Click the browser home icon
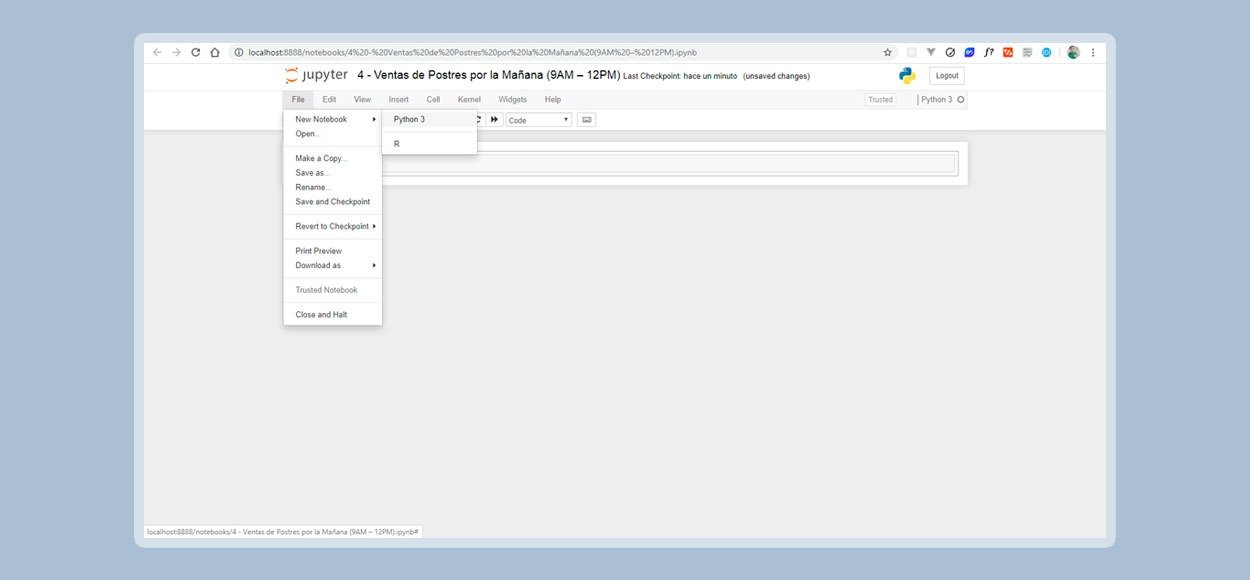1250x580 pixels. (x=215, y=53)
